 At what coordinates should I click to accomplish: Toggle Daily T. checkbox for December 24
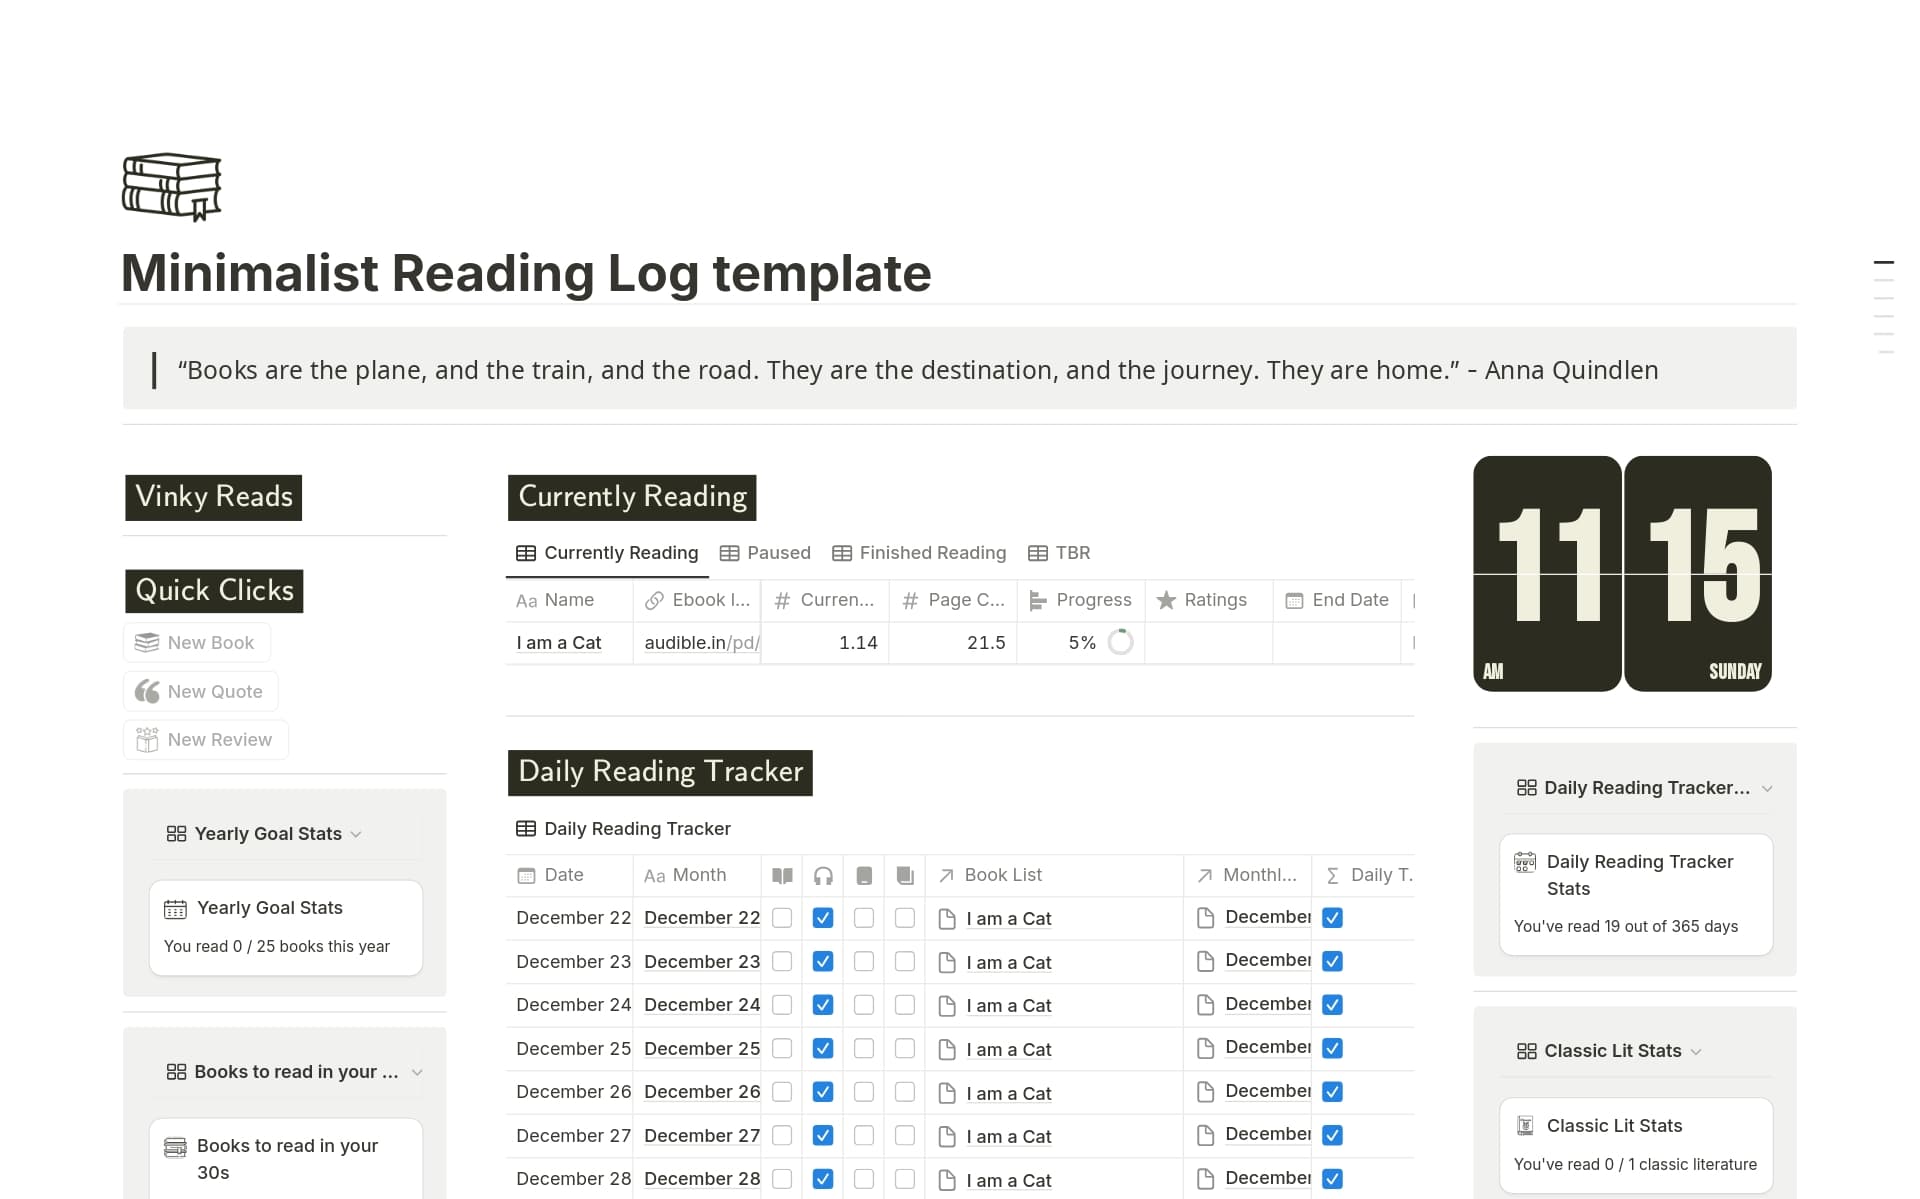(x=1332, y=1004)
